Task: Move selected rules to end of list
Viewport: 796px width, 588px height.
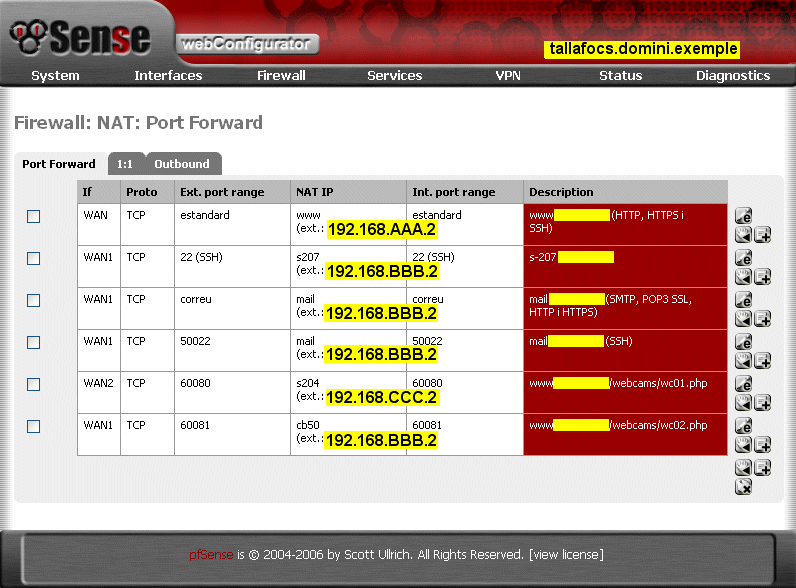Action: [x=743, y=468]
